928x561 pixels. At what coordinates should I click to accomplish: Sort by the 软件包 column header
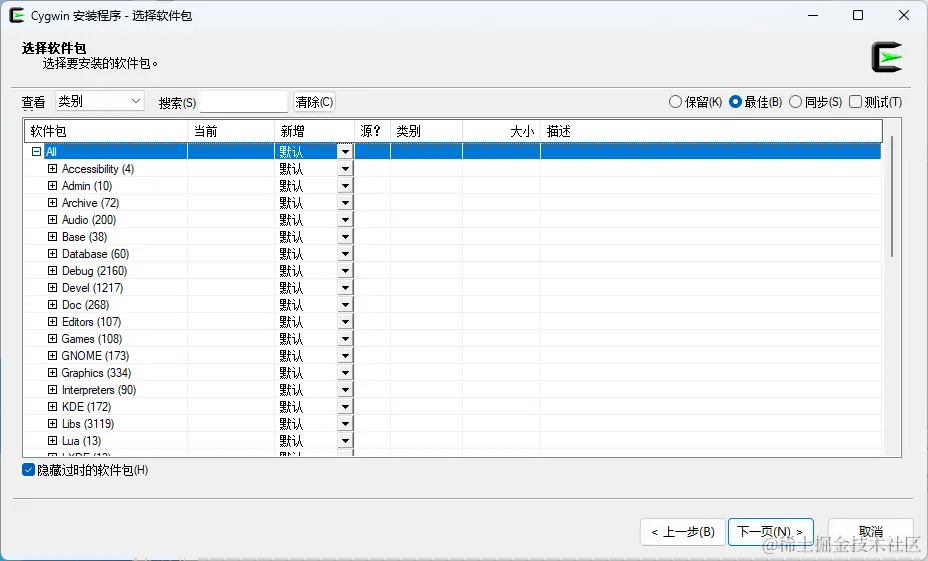coord(106,131)
